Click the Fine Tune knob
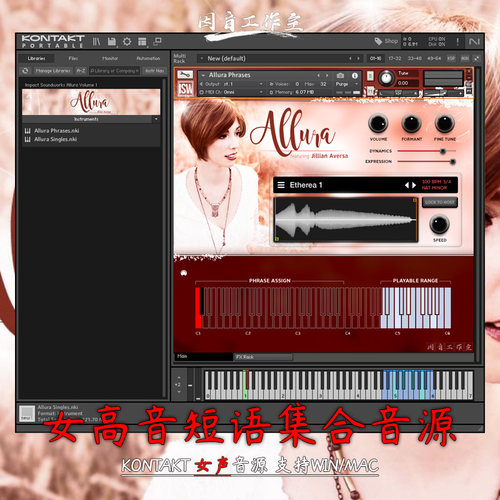 point(445,123)
